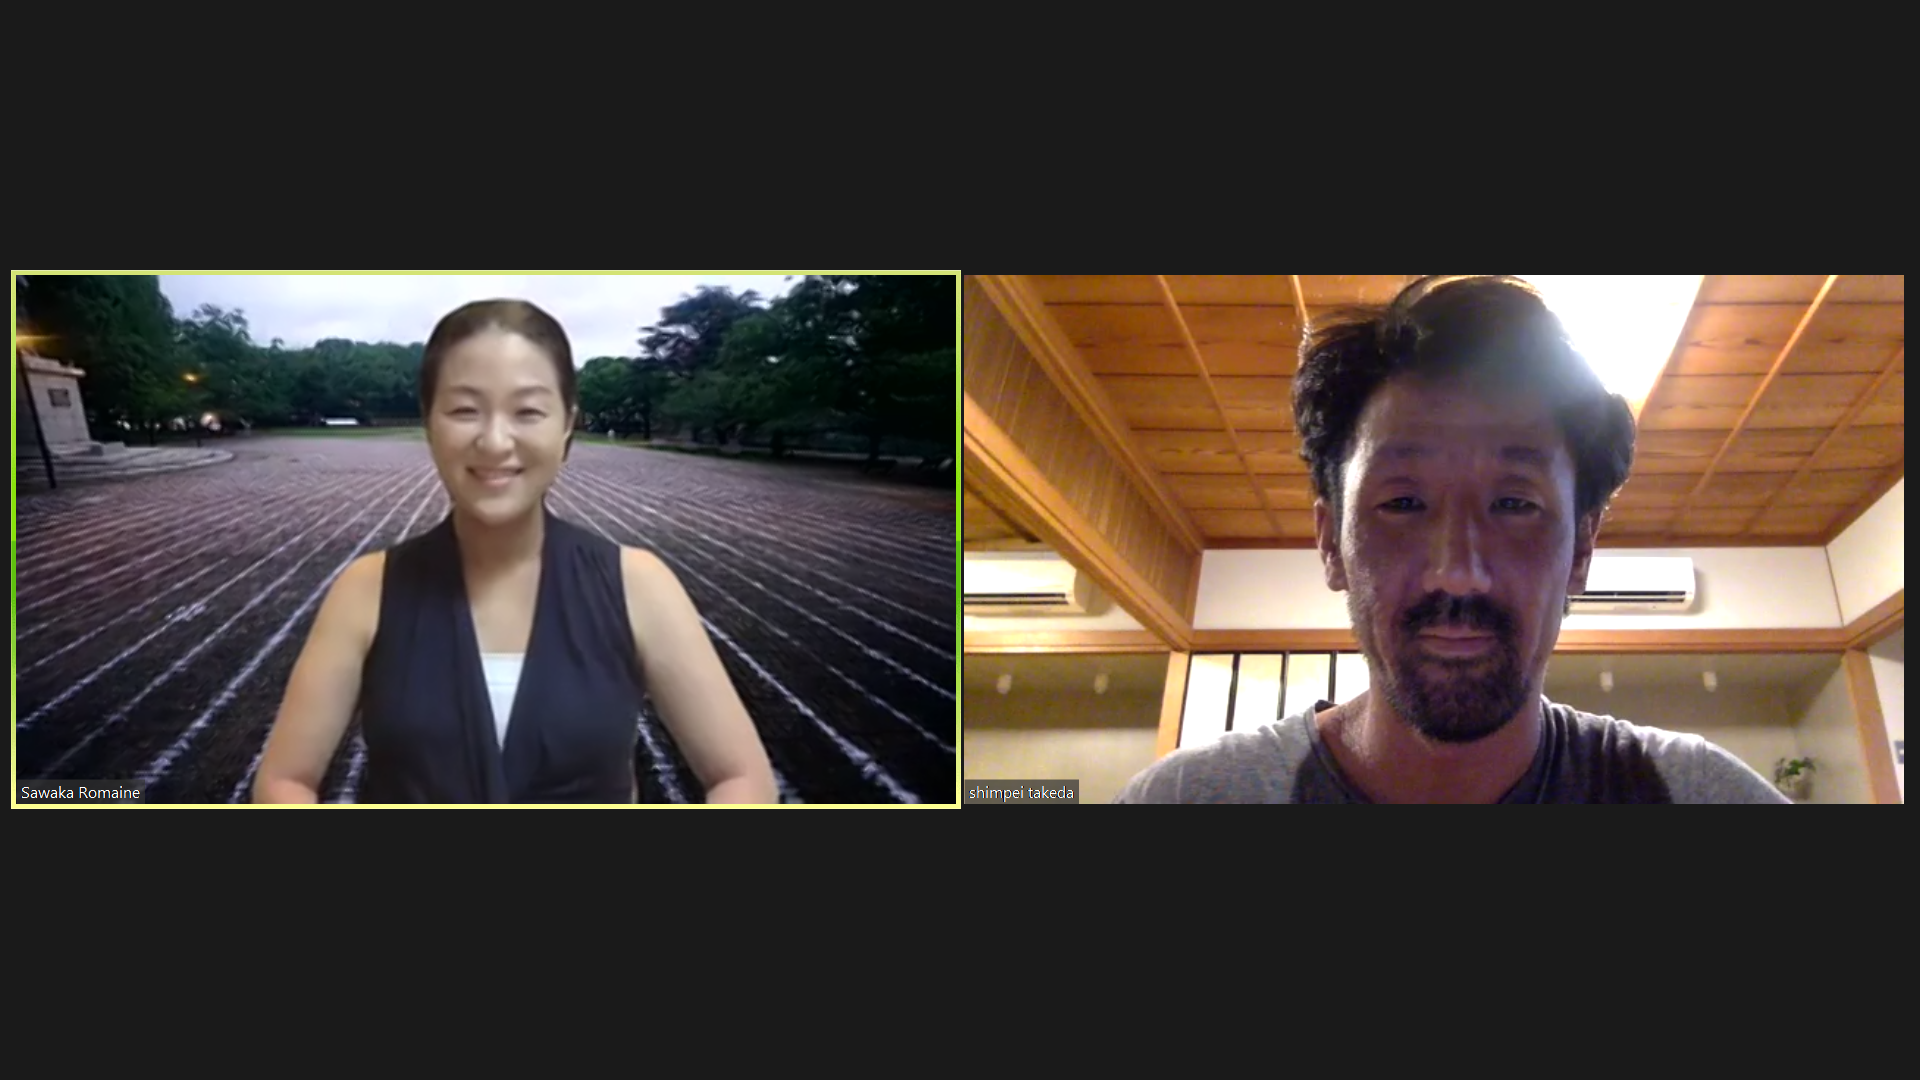Click the 'shimpei takeda' name label
Image resolution: width=1920 pixels, height=1080 pixels.
click(1021, 792)
